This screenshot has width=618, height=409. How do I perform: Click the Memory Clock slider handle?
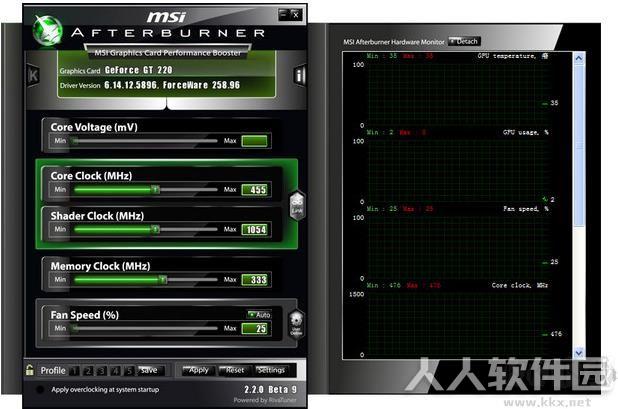click(x=163, y=279)
